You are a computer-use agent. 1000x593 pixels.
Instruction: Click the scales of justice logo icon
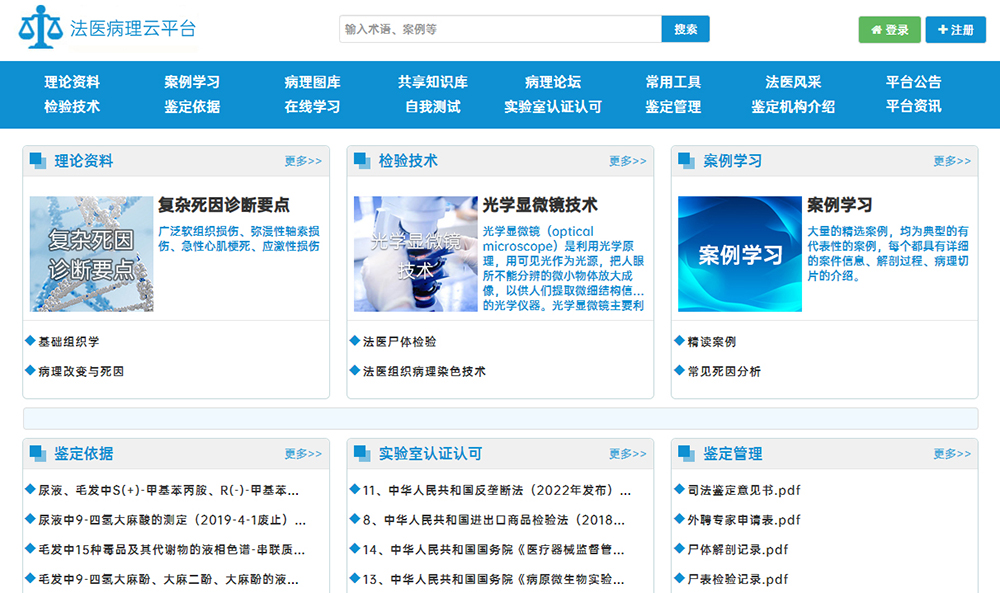tap(40, 29)
